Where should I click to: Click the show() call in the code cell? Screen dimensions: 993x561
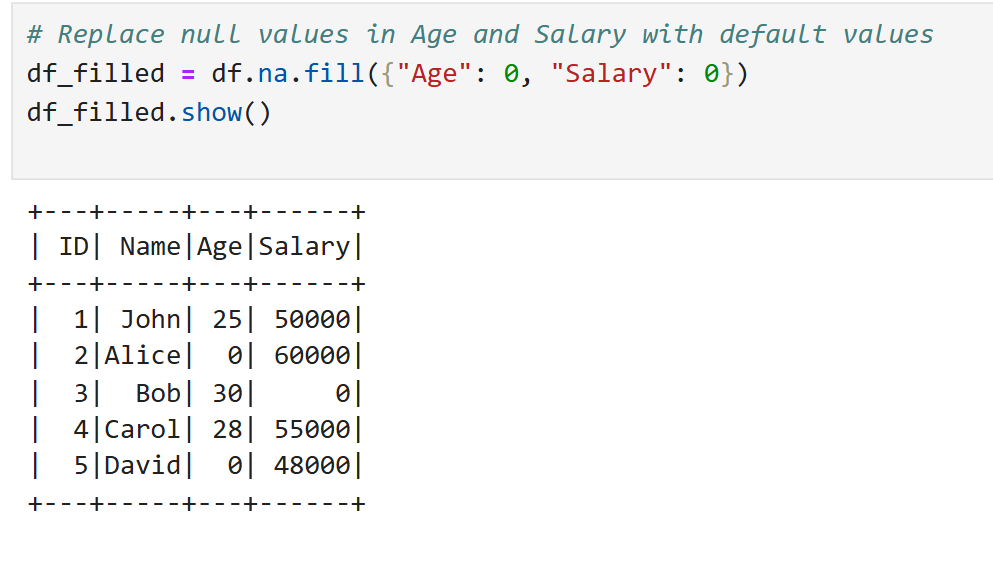pyautogui.click(x=226, y=113)
